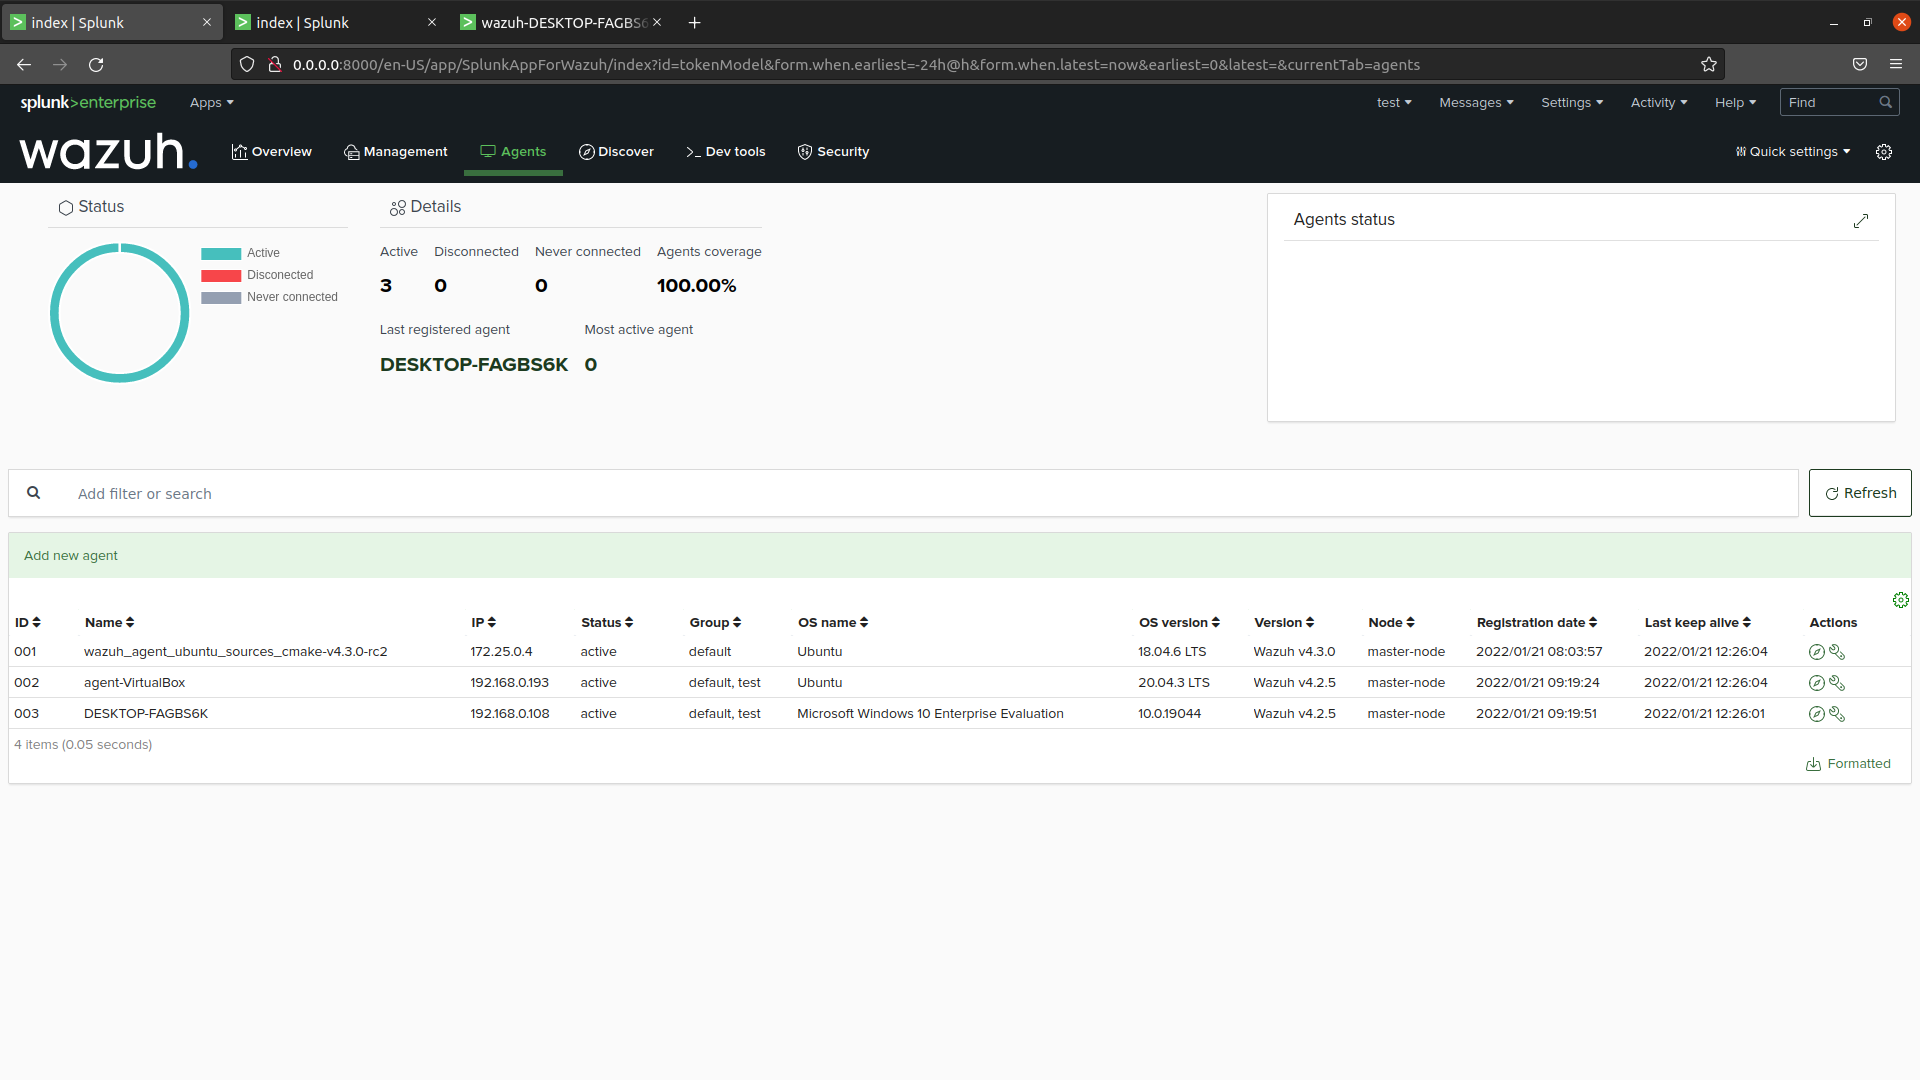
Task: Click the wazuh_agent_ubuntu_sources_cmake-v4.3.0-rc2 row name
Action: (236, 652)
